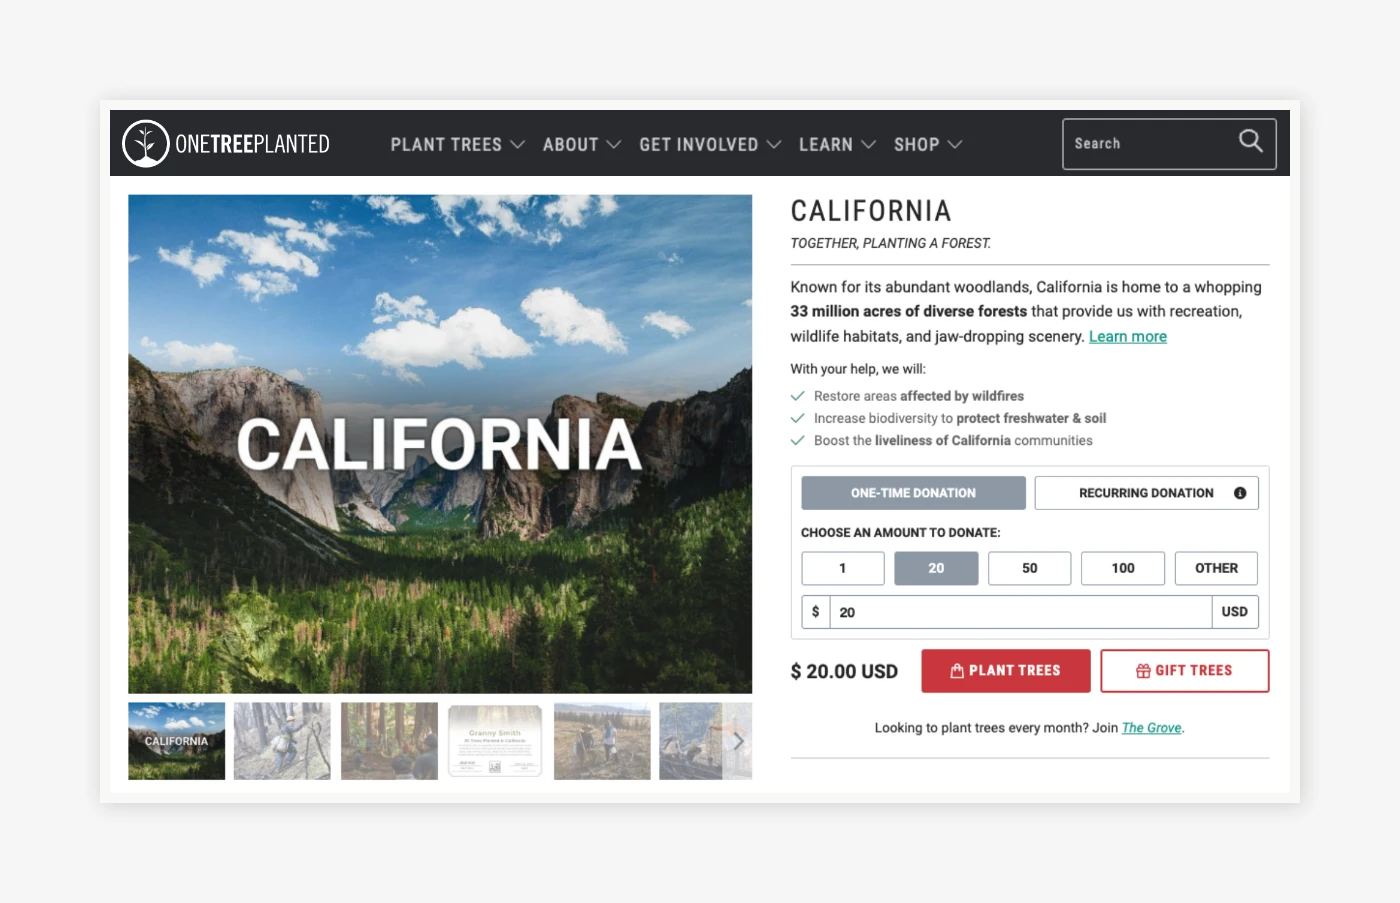Click the One Tree Planted logo
Image resolution: width=1400 pixels, height=903 pixels.
point(226,144)
